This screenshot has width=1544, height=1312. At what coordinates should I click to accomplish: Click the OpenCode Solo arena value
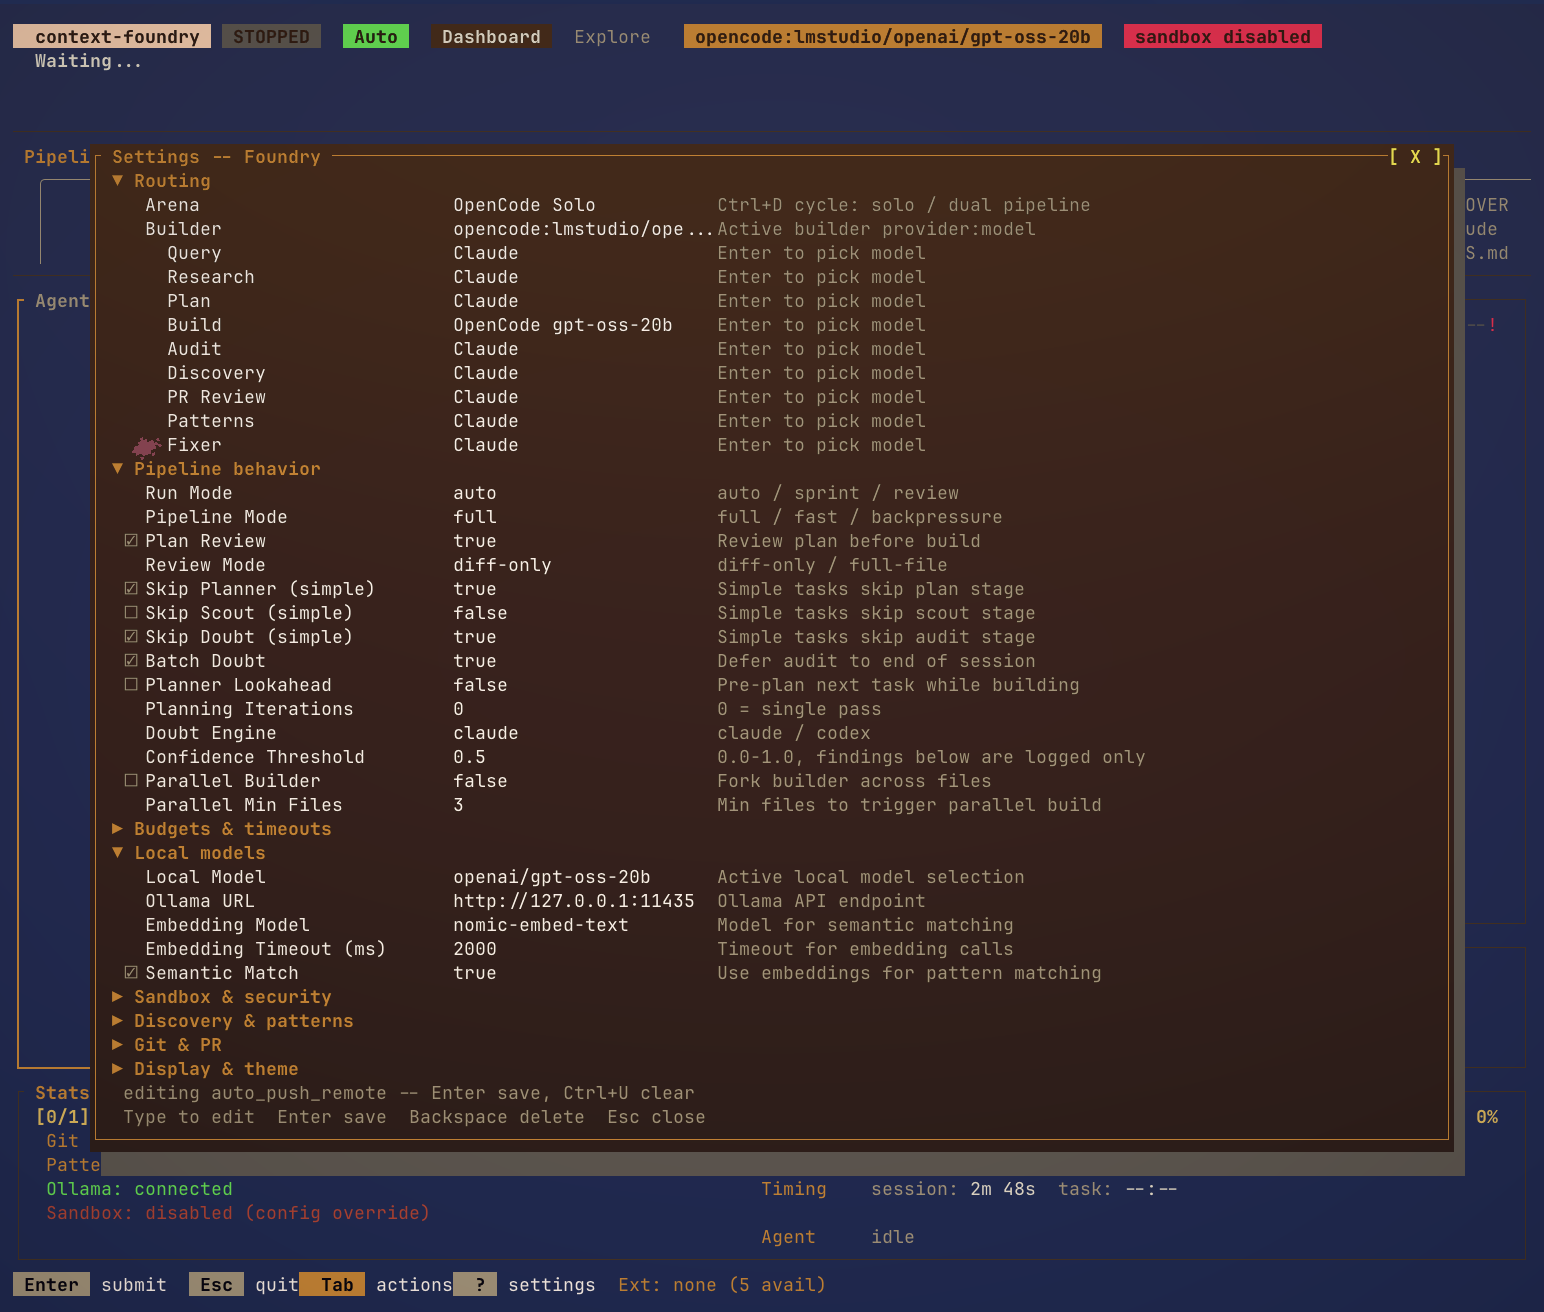click(x=525, y=205)
